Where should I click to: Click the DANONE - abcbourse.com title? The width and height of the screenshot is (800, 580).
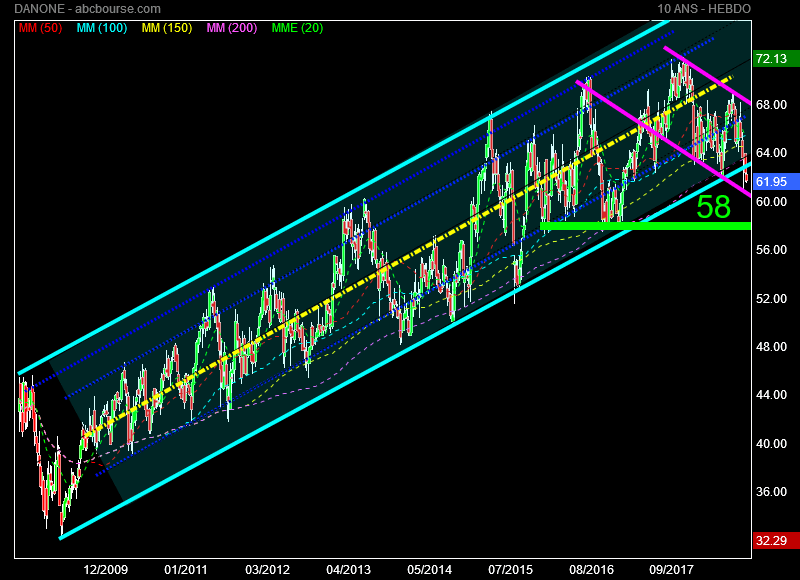(x=87, y=9)
